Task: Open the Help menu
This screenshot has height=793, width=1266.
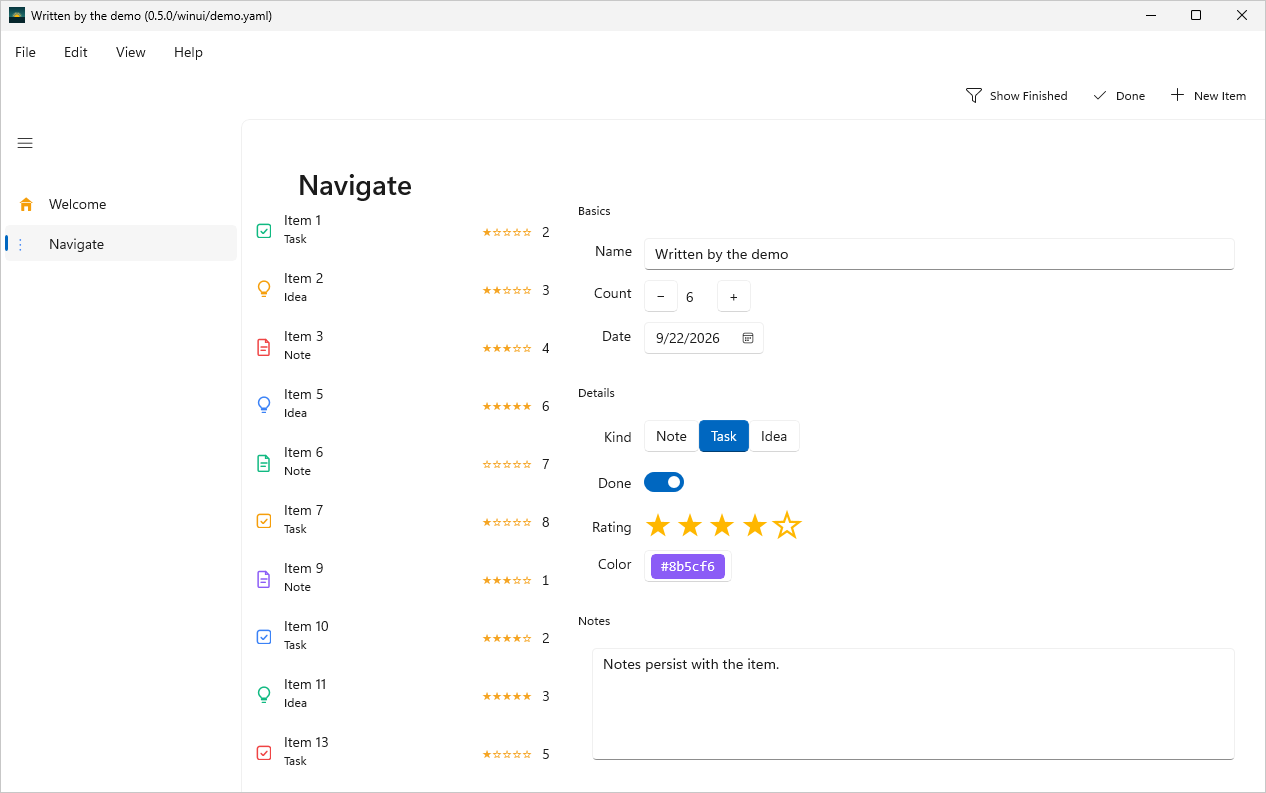Action: pyautogui.click(x=188, y=52)
